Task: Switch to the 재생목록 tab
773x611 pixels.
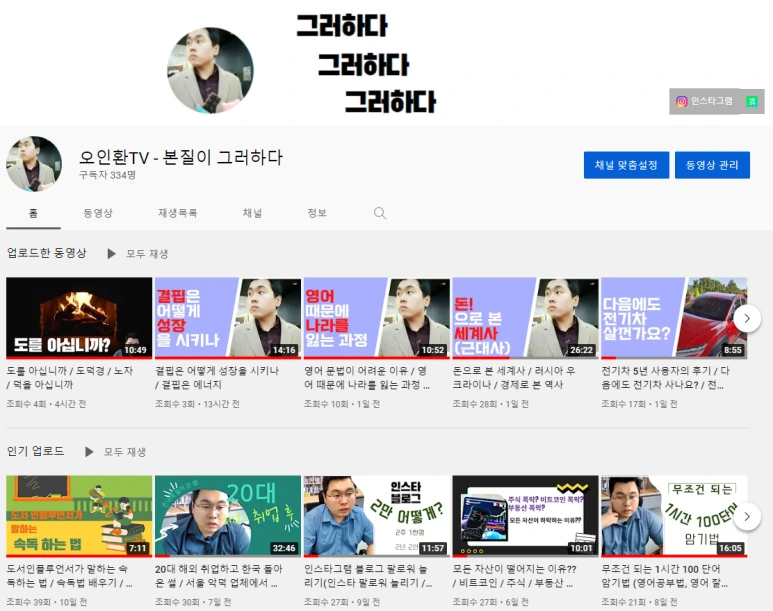Action: 177,213
